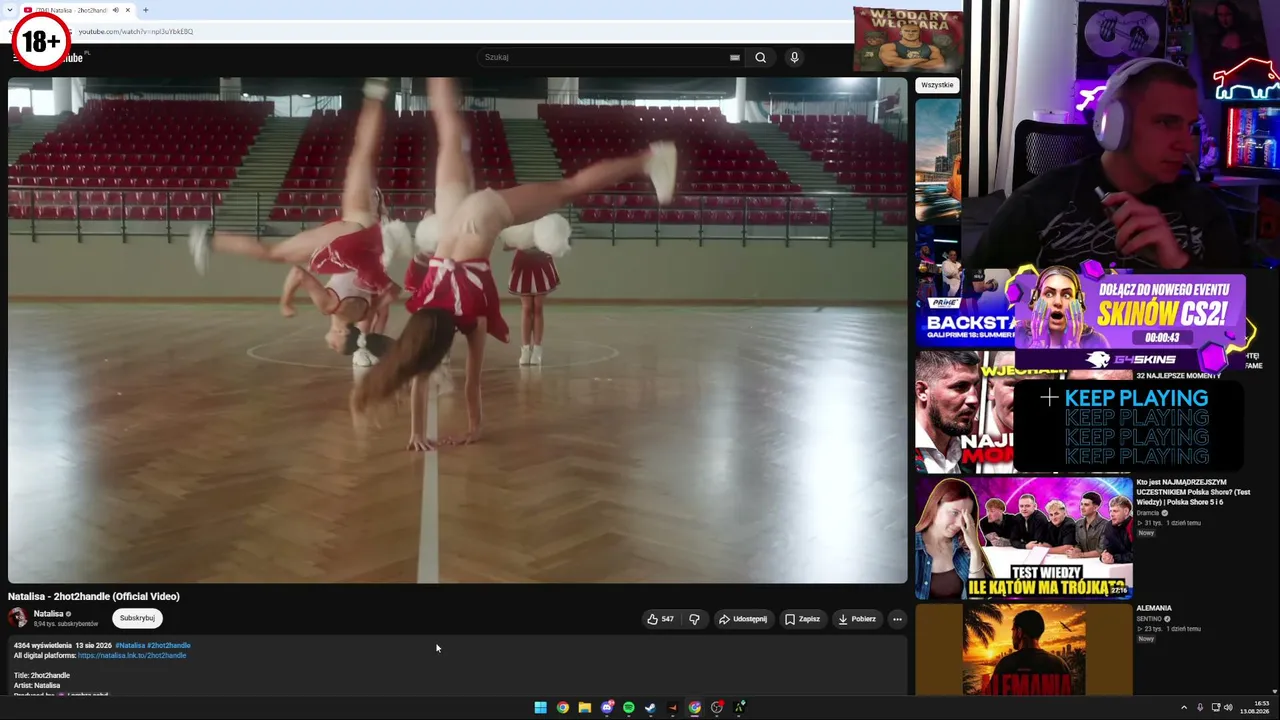This screenshot has width=1280, height=720.
Task: Show hidden system tray icons chevron
Action: pos(1184,707)
